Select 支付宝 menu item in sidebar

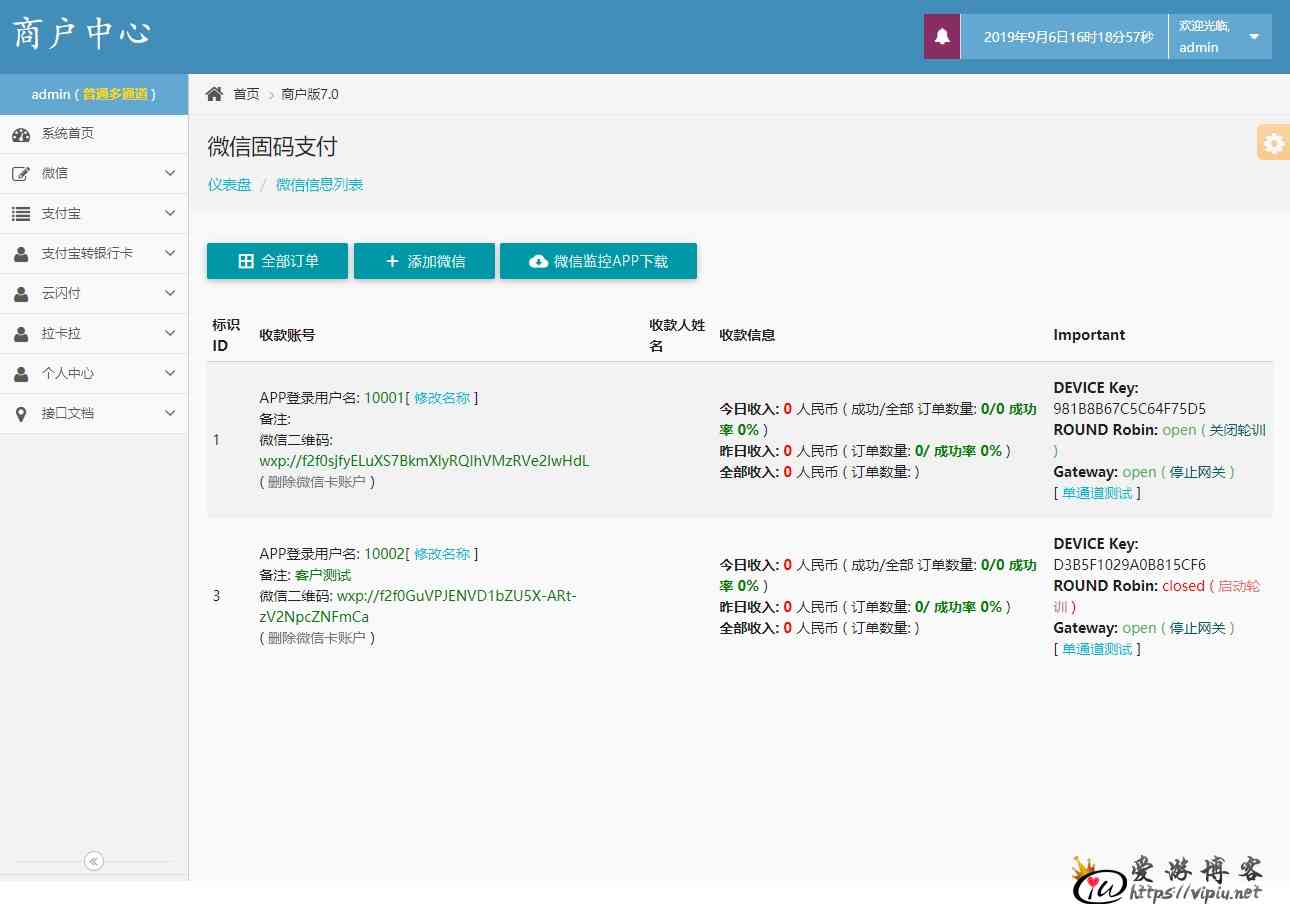point(94,214)
